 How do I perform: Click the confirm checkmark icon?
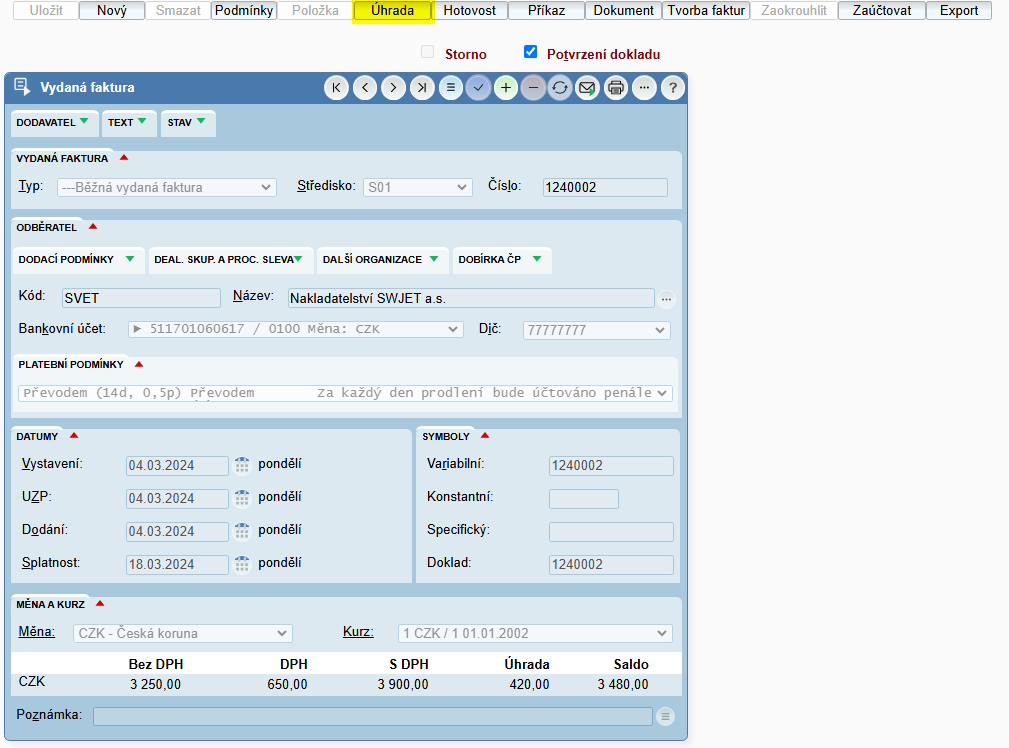(x=478, y=88)
